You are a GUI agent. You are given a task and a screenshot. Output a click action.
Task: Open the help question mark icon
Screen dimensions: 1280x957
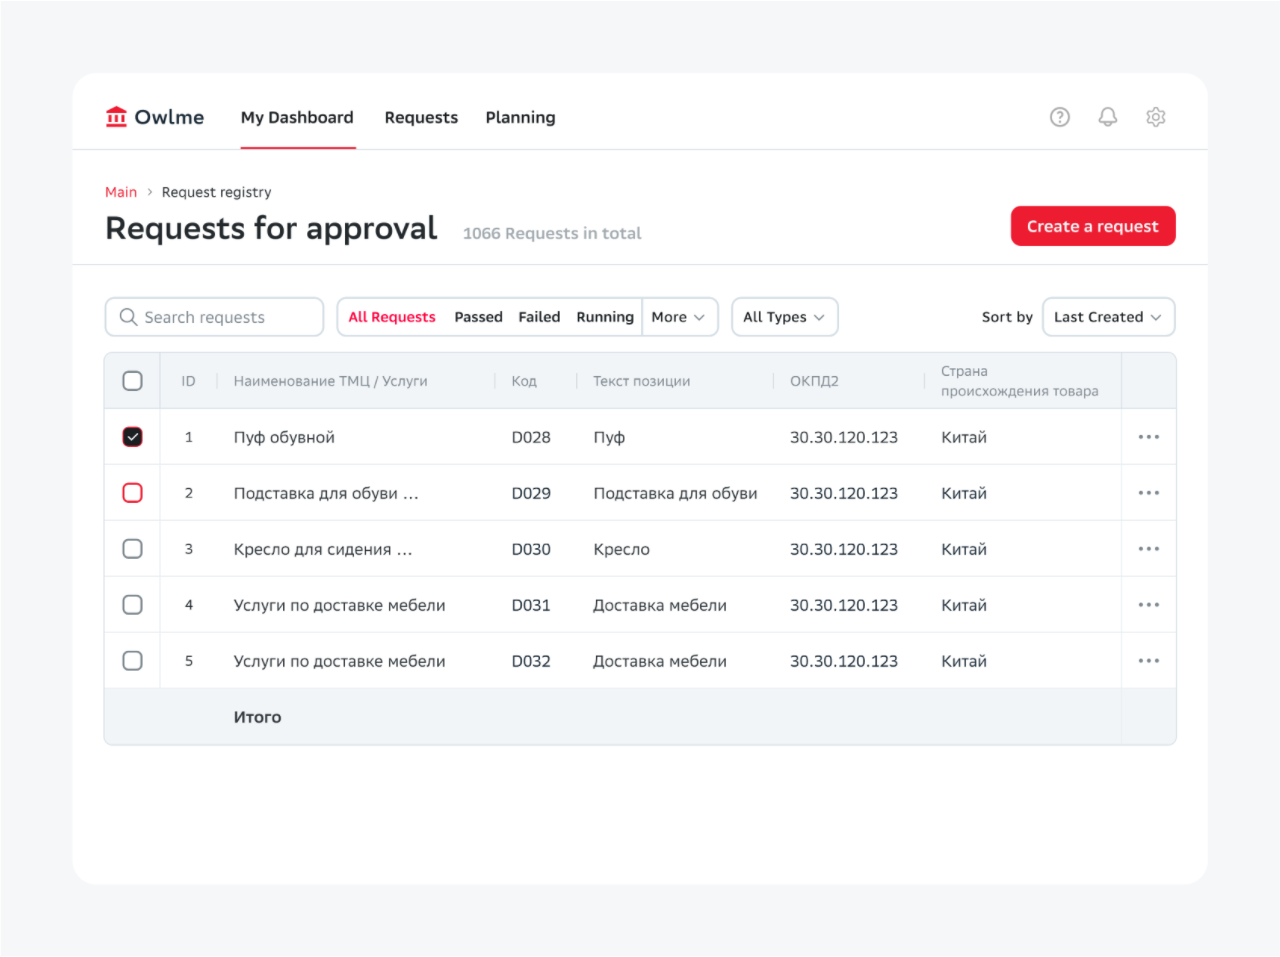pyautogui.click(x=1060, y=117)
